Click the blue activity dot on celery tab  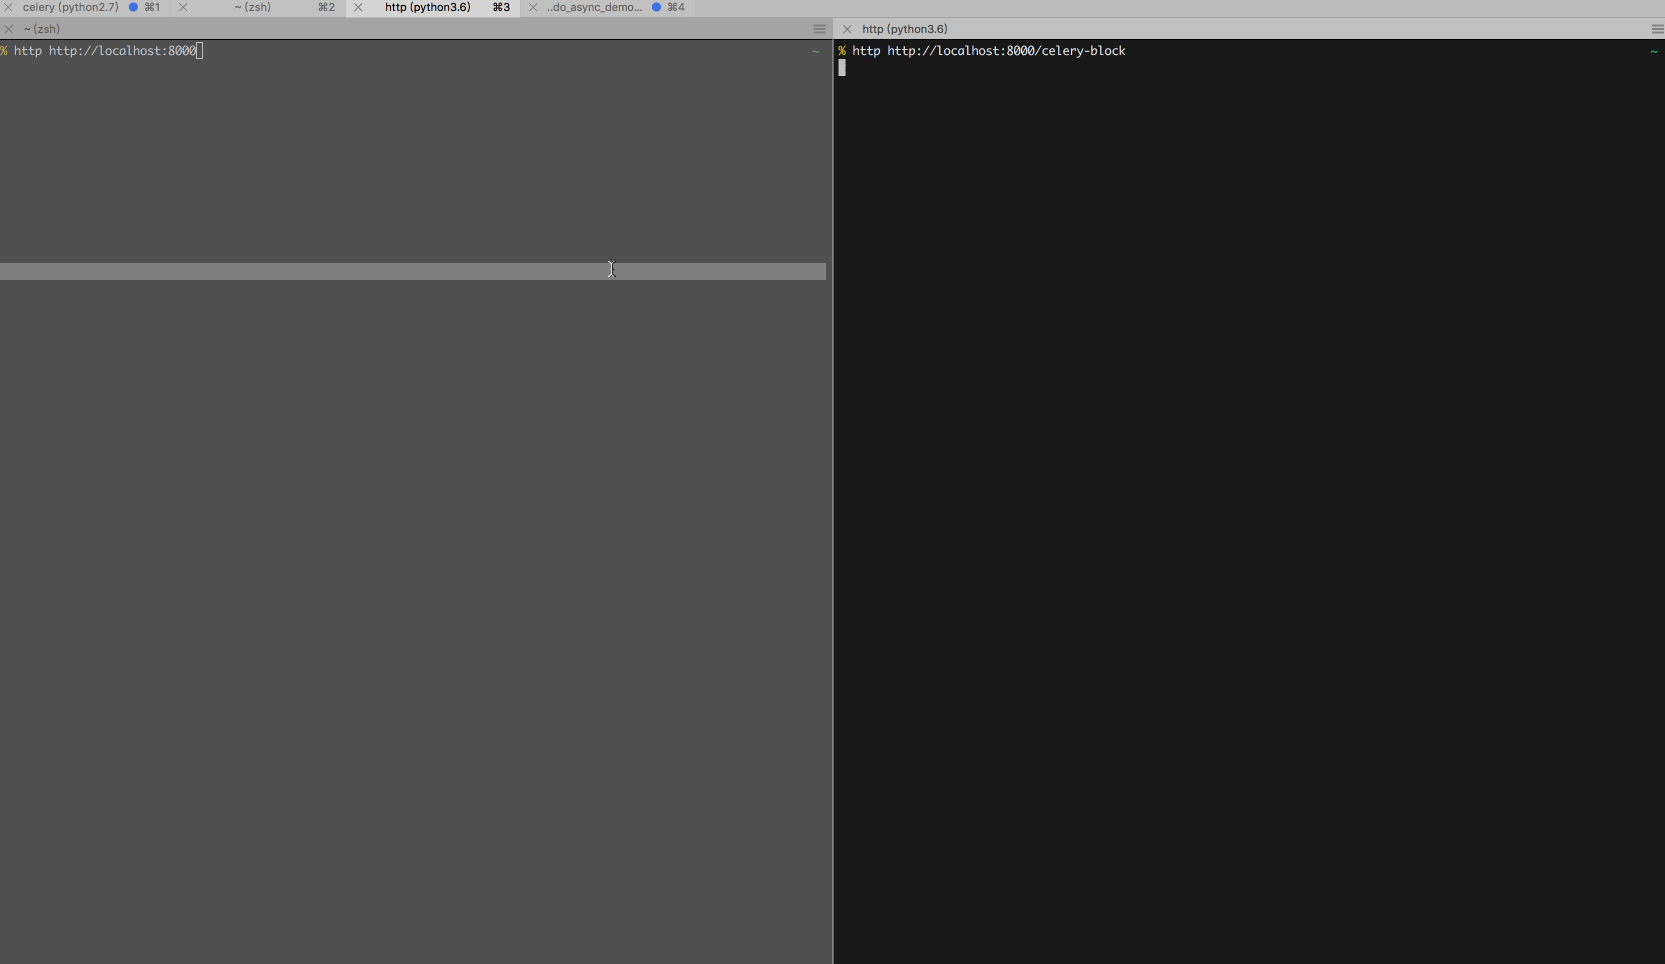(134, 7)
